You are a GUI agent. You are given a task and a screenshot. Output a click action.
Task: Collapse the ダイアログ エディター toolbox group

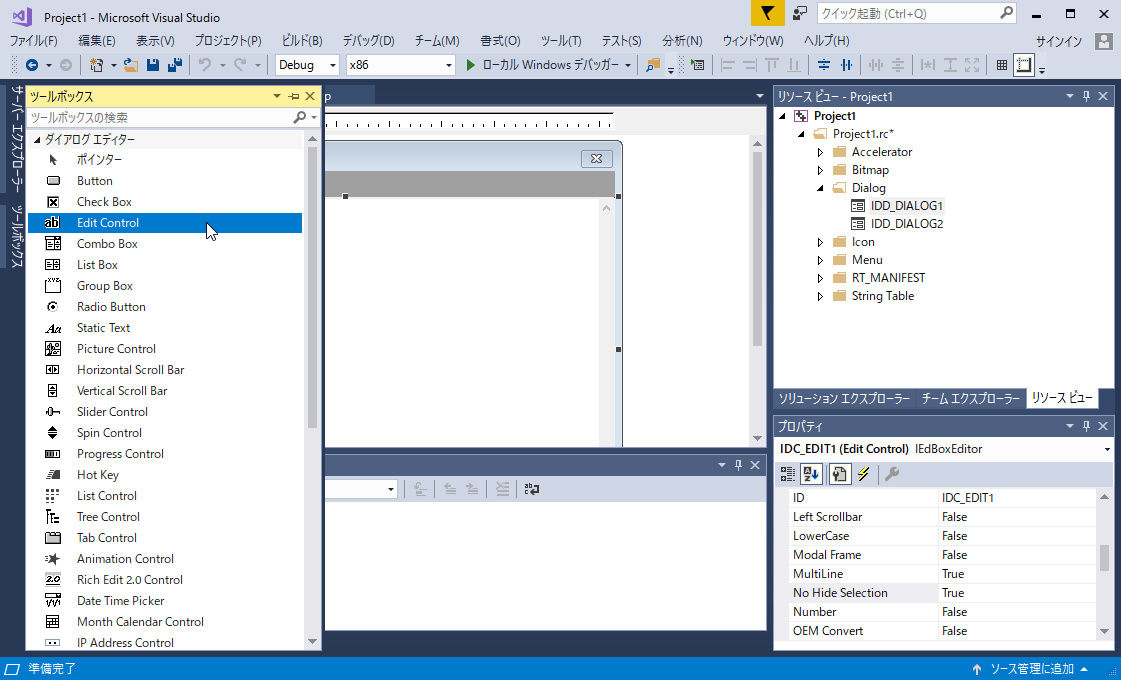pos(37,140)
